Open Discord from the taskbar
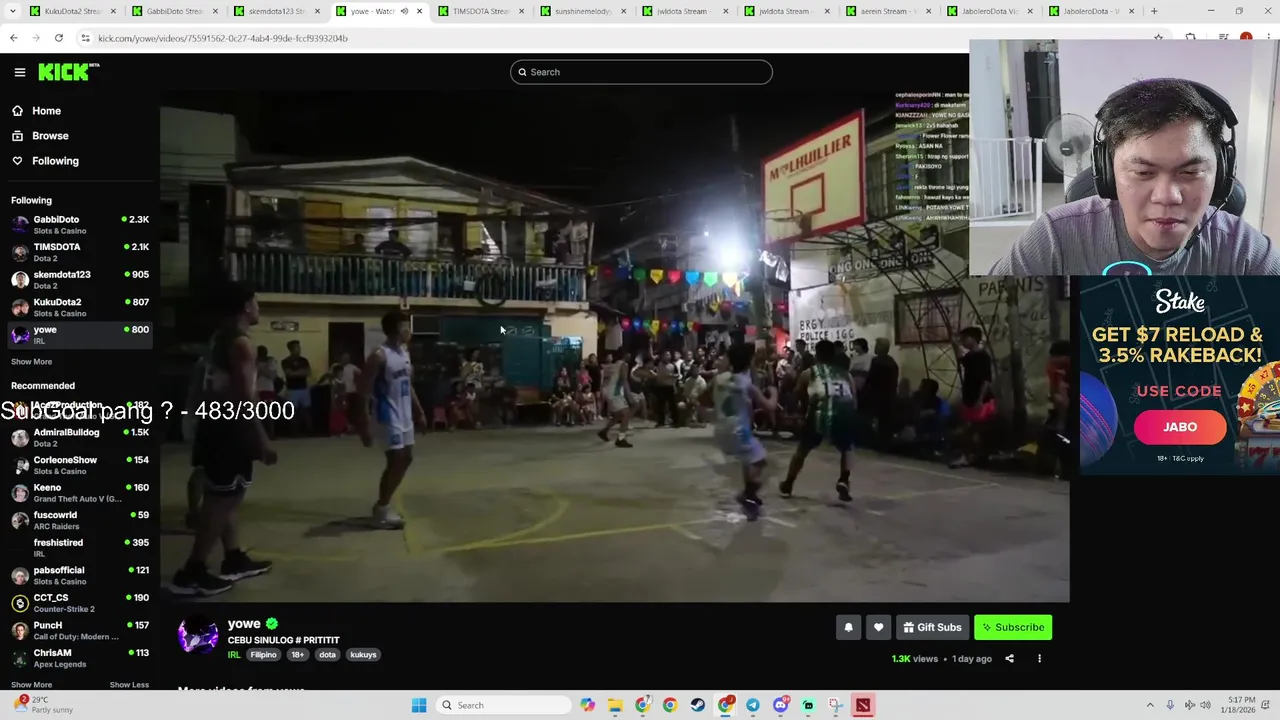 [x=781, y=705]
